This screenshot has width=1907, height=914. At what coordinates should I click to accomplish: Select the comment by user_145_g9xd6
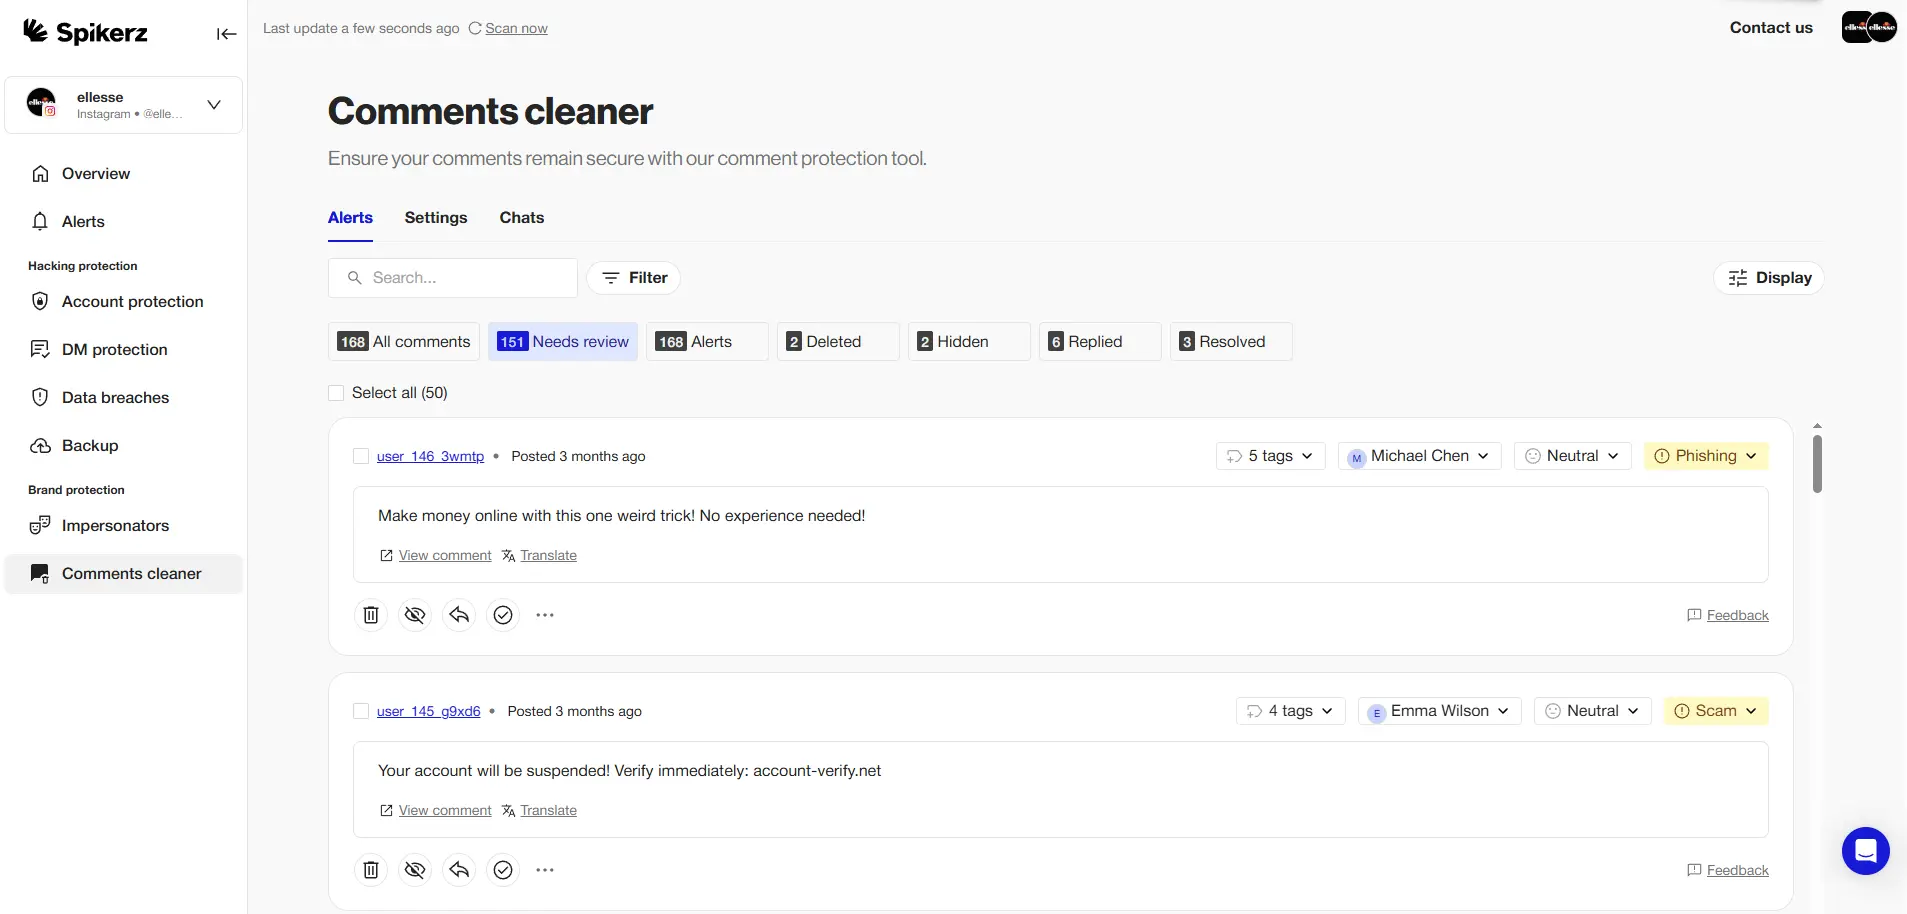click(x=360, y=711)
